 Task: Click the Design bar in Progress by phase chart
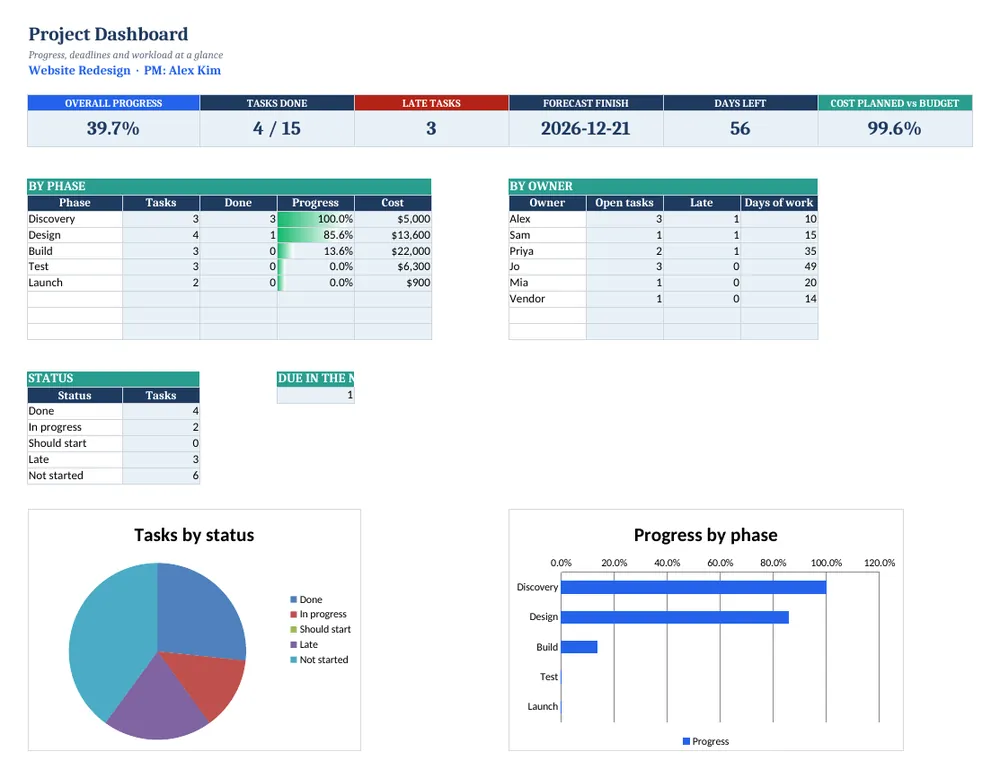(675, 617)
